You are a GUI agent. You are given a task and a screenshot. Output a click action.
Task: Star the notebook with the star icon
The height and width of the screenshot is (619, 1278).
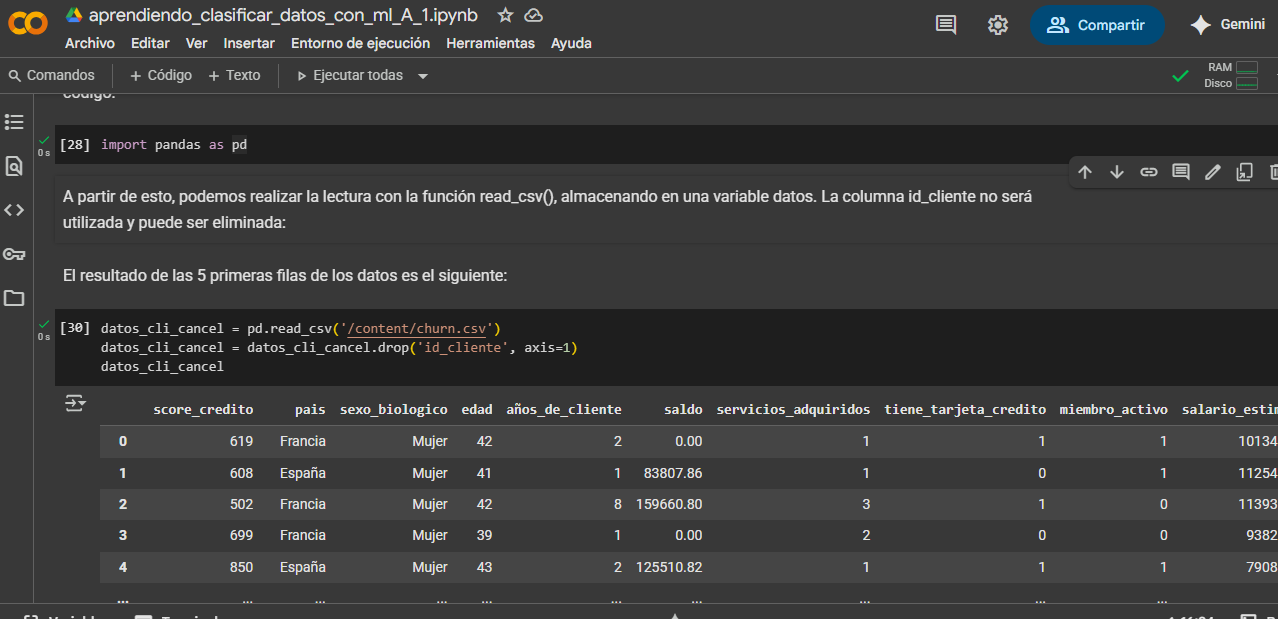pyautogui.click(x=506, y=15)
